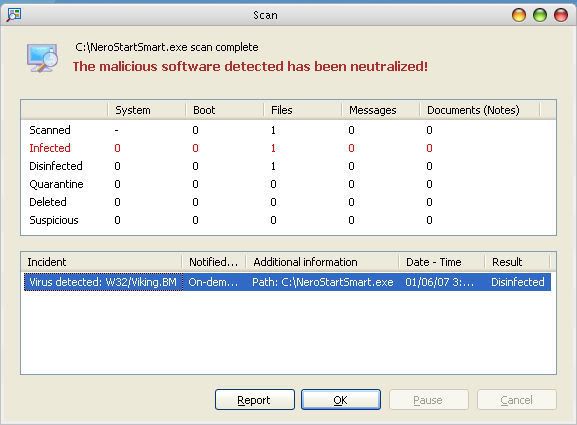
Task: Click the green maximize orb
Action: [x=540, y=15]
